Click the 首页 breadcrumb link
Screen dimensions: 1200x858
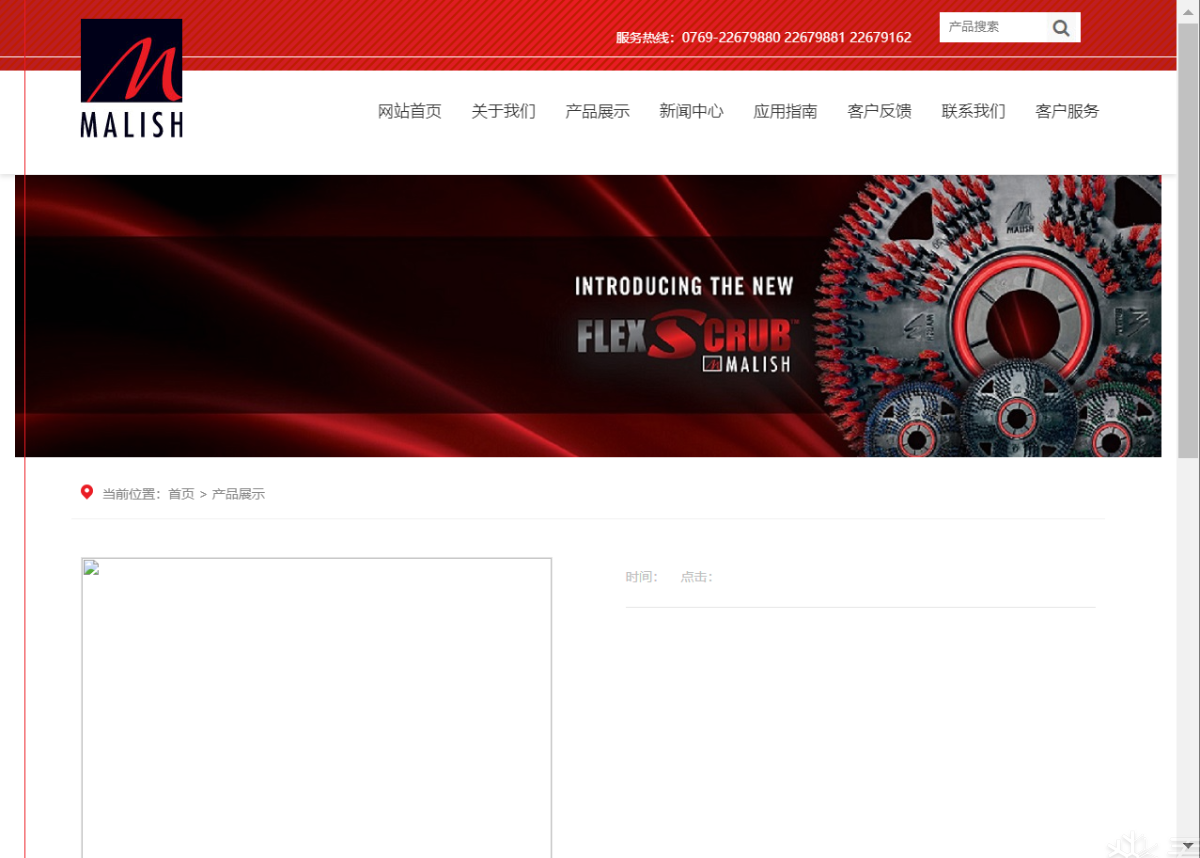point(181,494)
